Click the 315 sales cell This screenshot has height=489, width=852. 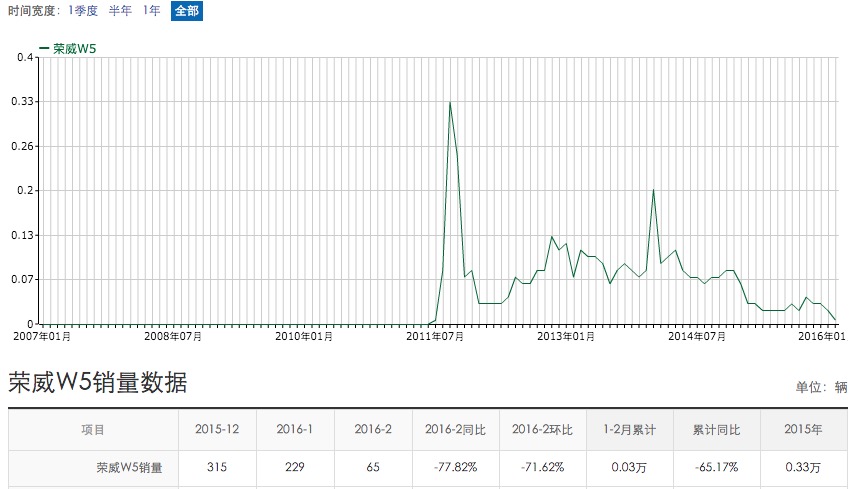pos(217,467)
